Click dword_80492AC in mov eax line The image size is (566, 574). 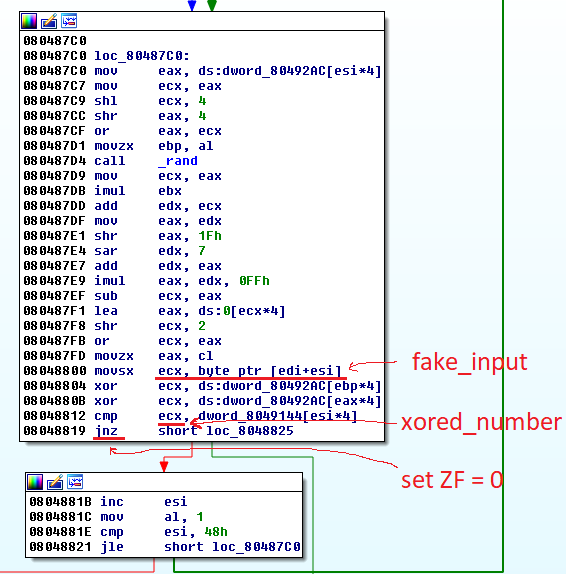(x=273, y=71)
